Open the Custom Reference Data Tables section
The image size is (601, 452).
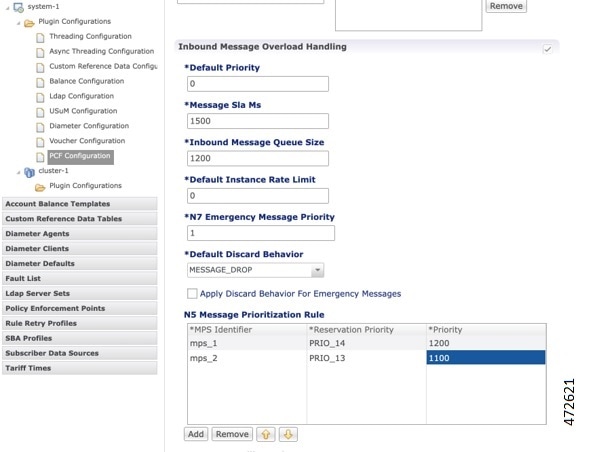(64, 218)
